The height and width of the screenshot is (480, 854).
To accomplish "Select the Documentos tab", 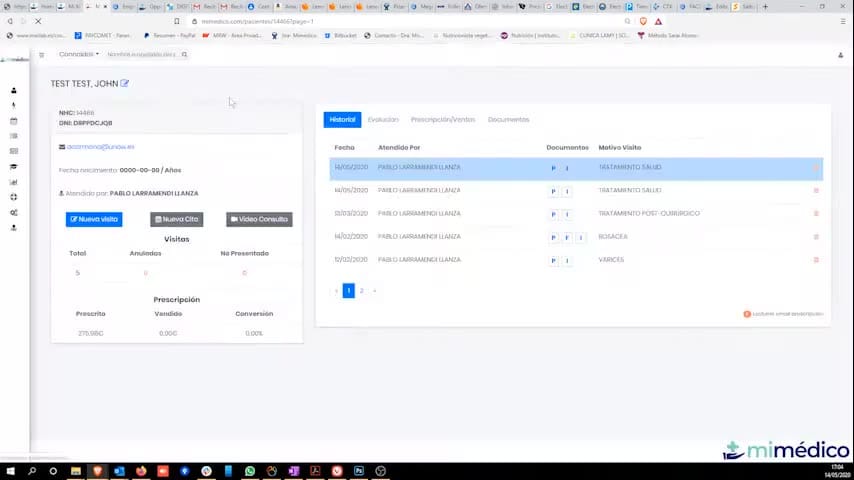I will pyautogui.click(x=508, y=119).
